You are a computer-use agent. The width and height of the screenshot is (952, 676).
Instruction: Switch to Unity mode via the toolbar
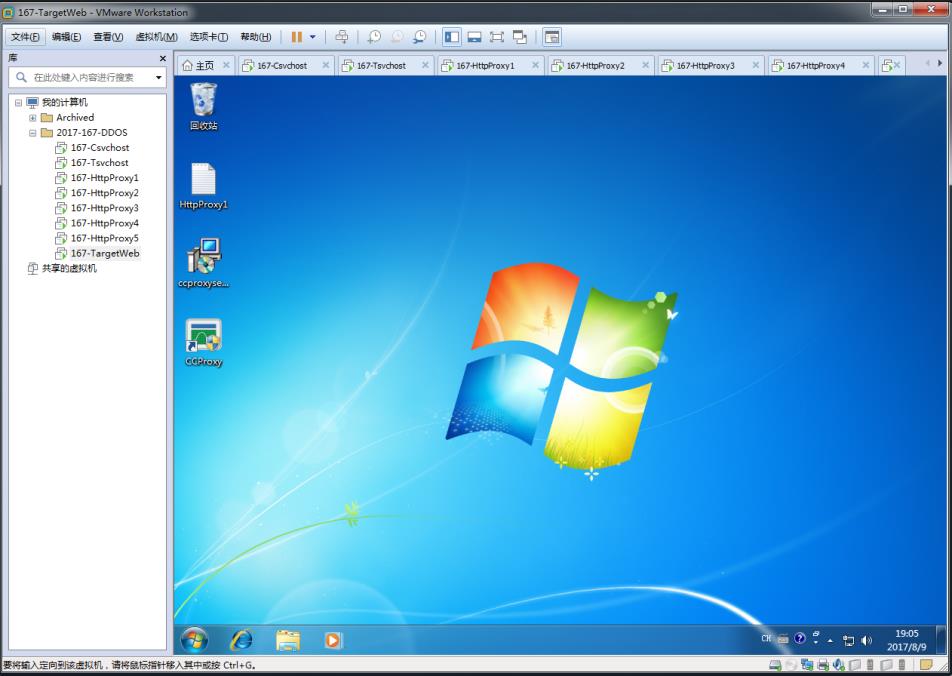(520, 37)
